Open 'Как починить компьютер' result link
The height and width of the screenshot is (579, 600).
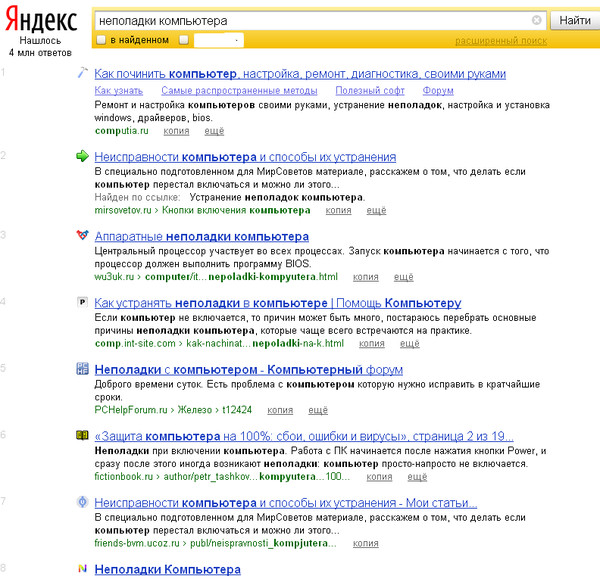[300, 74]
